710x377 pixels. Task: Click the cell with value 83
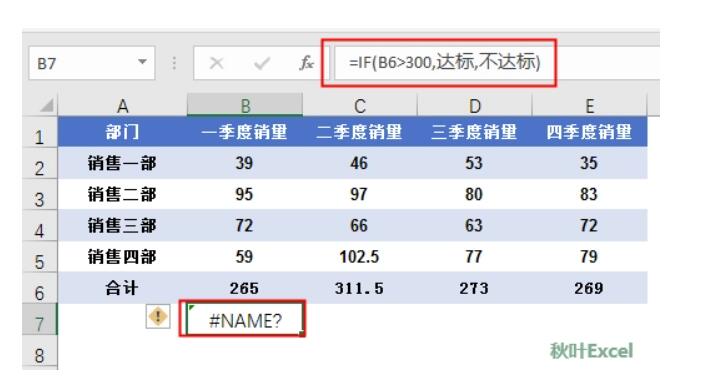pyautogui.click(x=589, y=194)
